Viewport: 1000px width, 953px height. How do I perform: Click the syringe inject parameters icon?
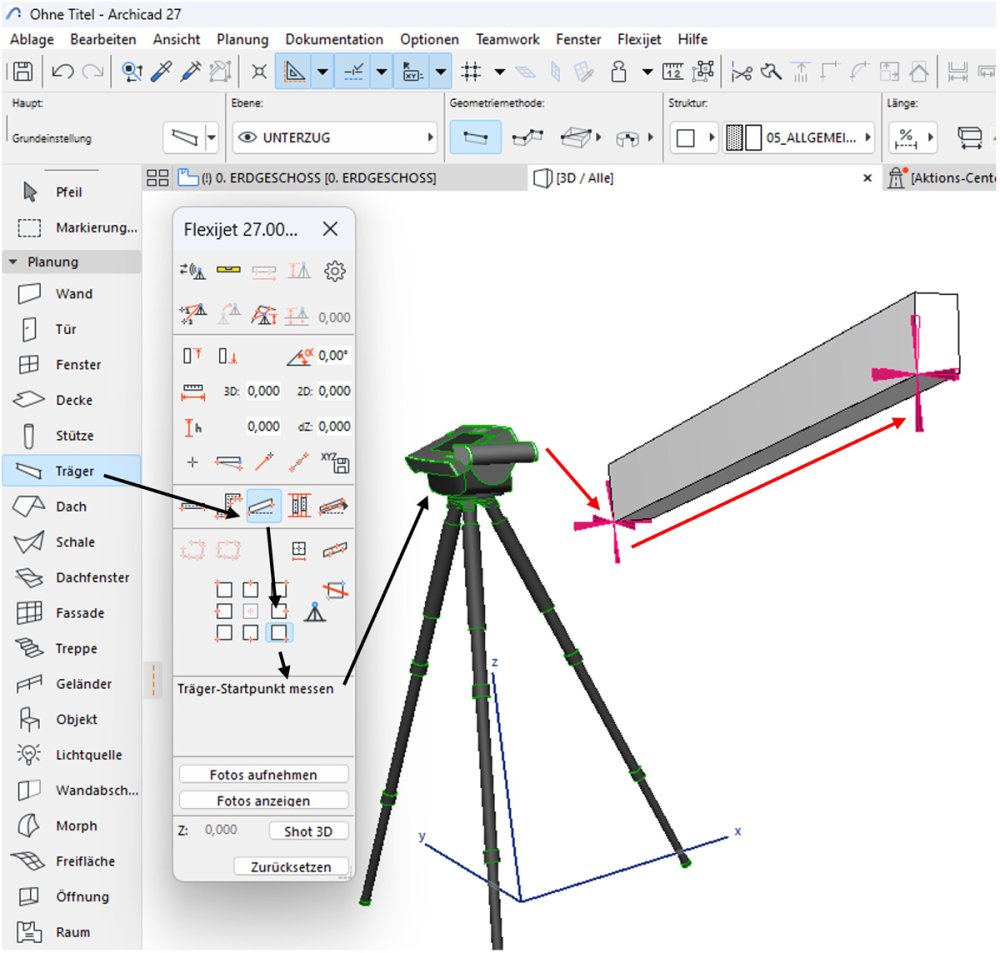point(191,71)
